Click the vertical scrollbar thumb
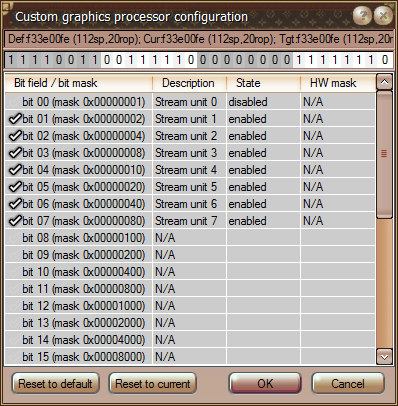 pyautogui.click(x=384, y=154)
